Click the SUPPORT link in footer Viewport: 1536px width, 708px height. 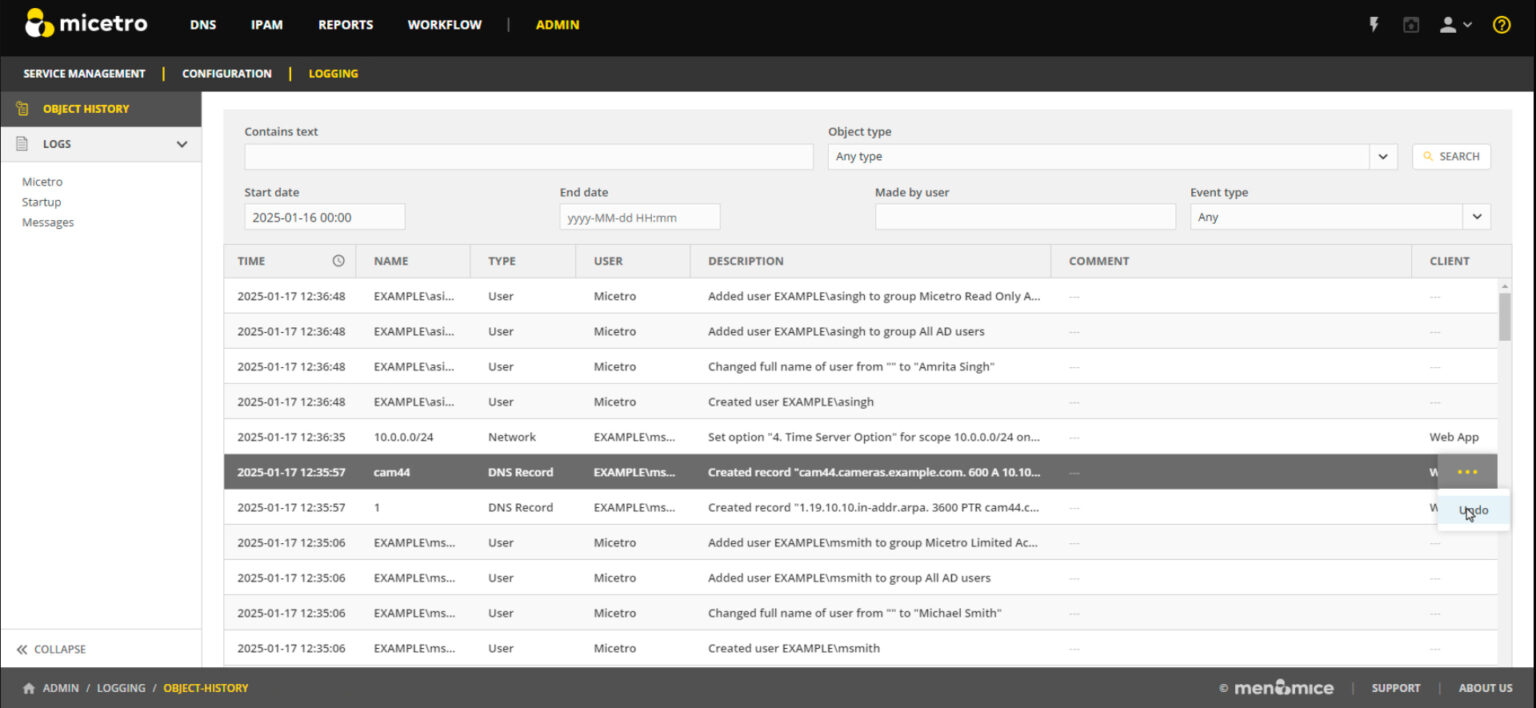tap(1396, 688)
